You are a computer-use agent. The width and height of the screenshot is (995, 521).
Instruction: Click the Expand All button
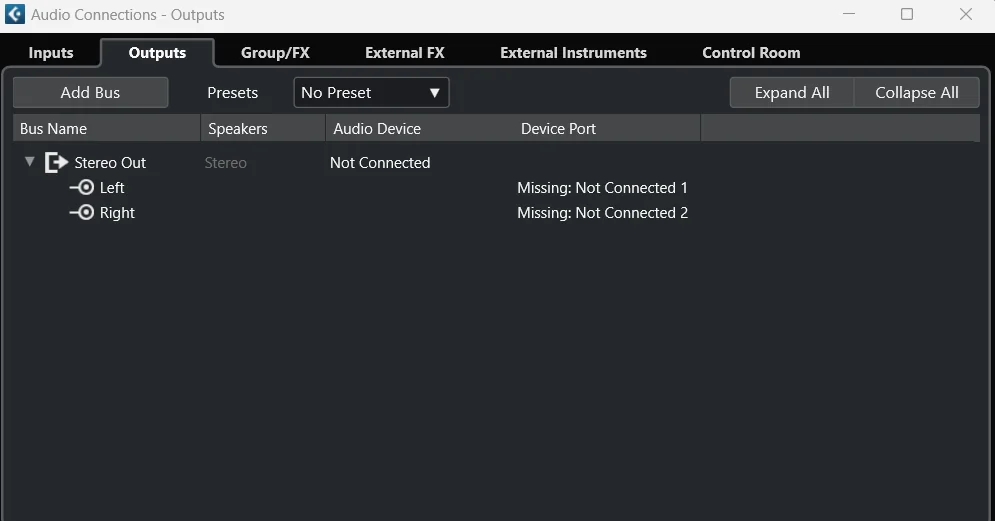(x=792, y=93)
